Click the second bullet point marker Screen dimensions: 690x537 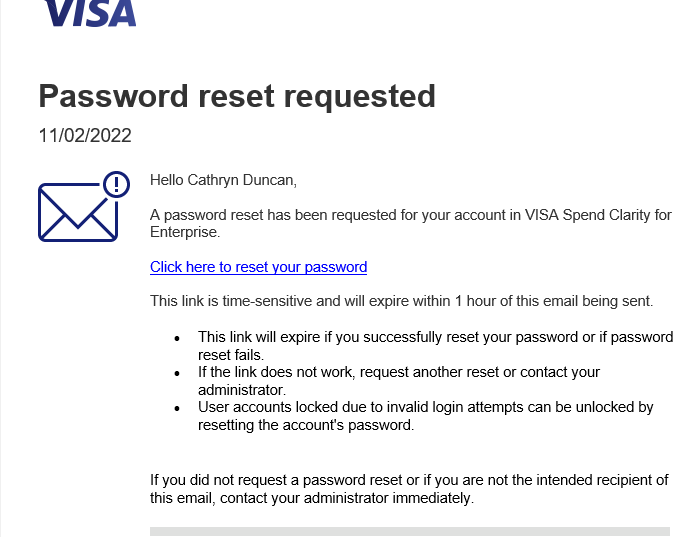[177, 374]
